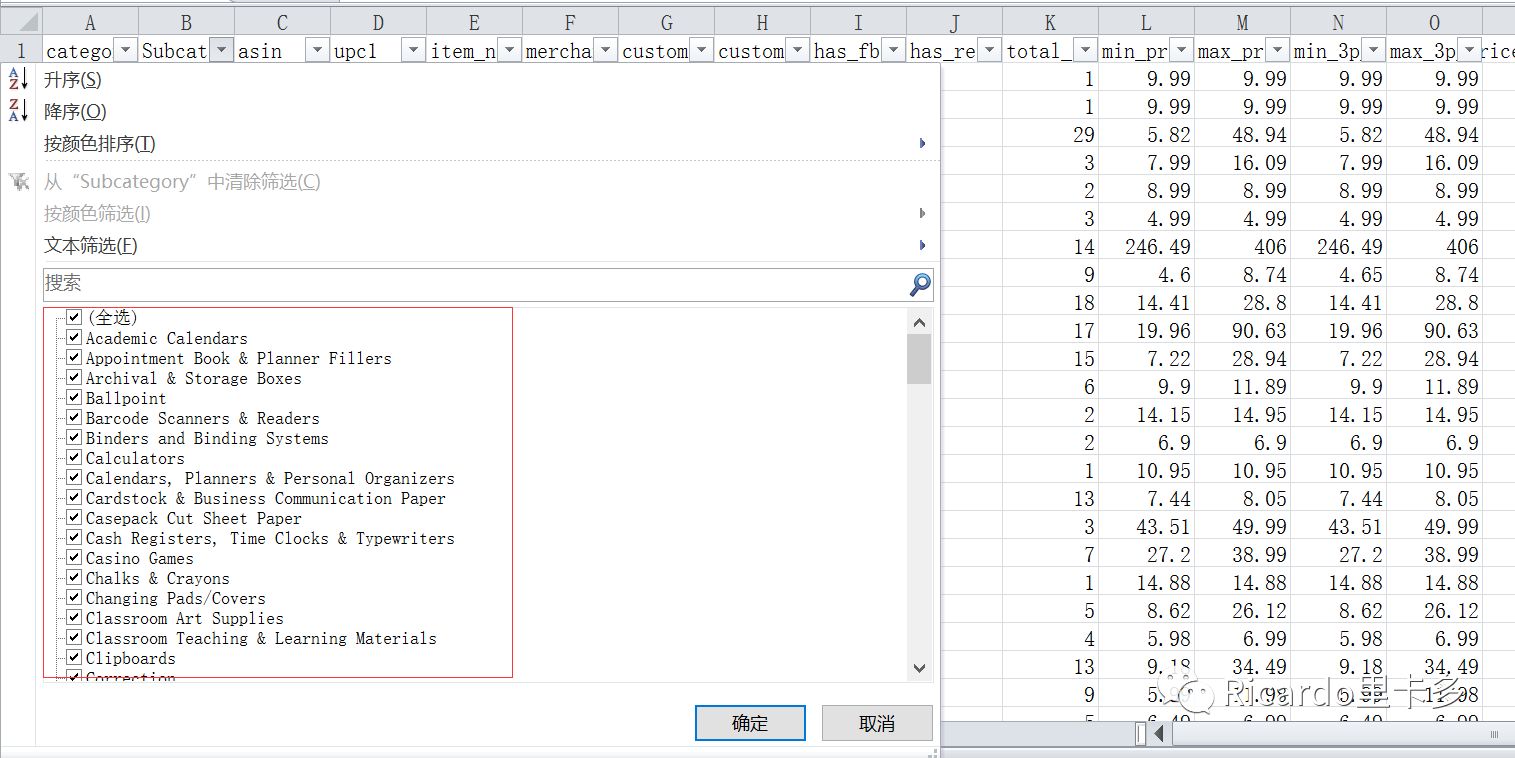
Task: Open the asin column filter dropdown
Action: (x=317, y=50)
